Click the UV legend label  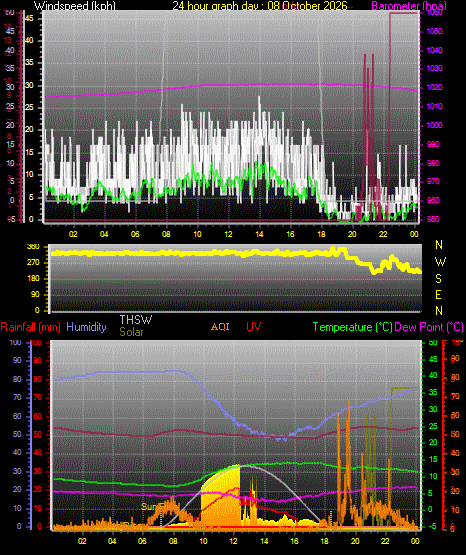[253, 326]
